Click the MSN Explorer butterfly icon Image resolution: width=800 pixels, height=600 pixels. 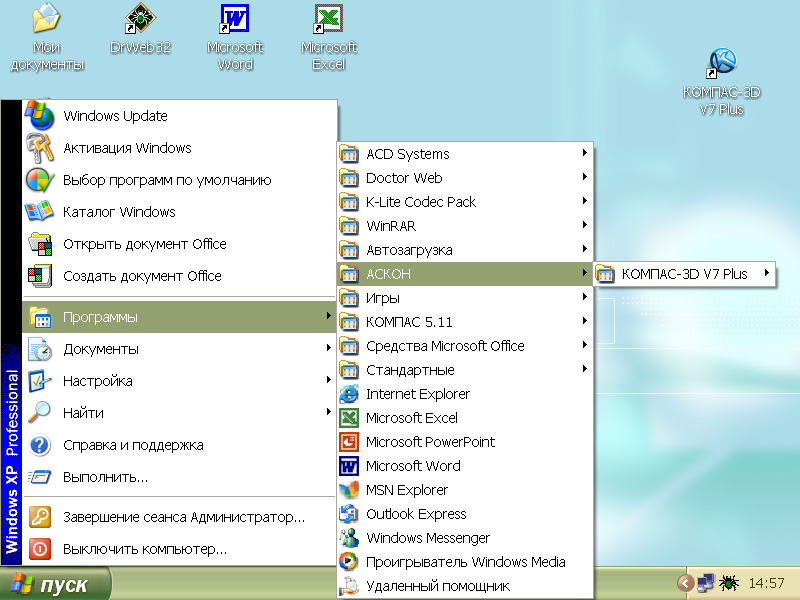tap(349, 490)
